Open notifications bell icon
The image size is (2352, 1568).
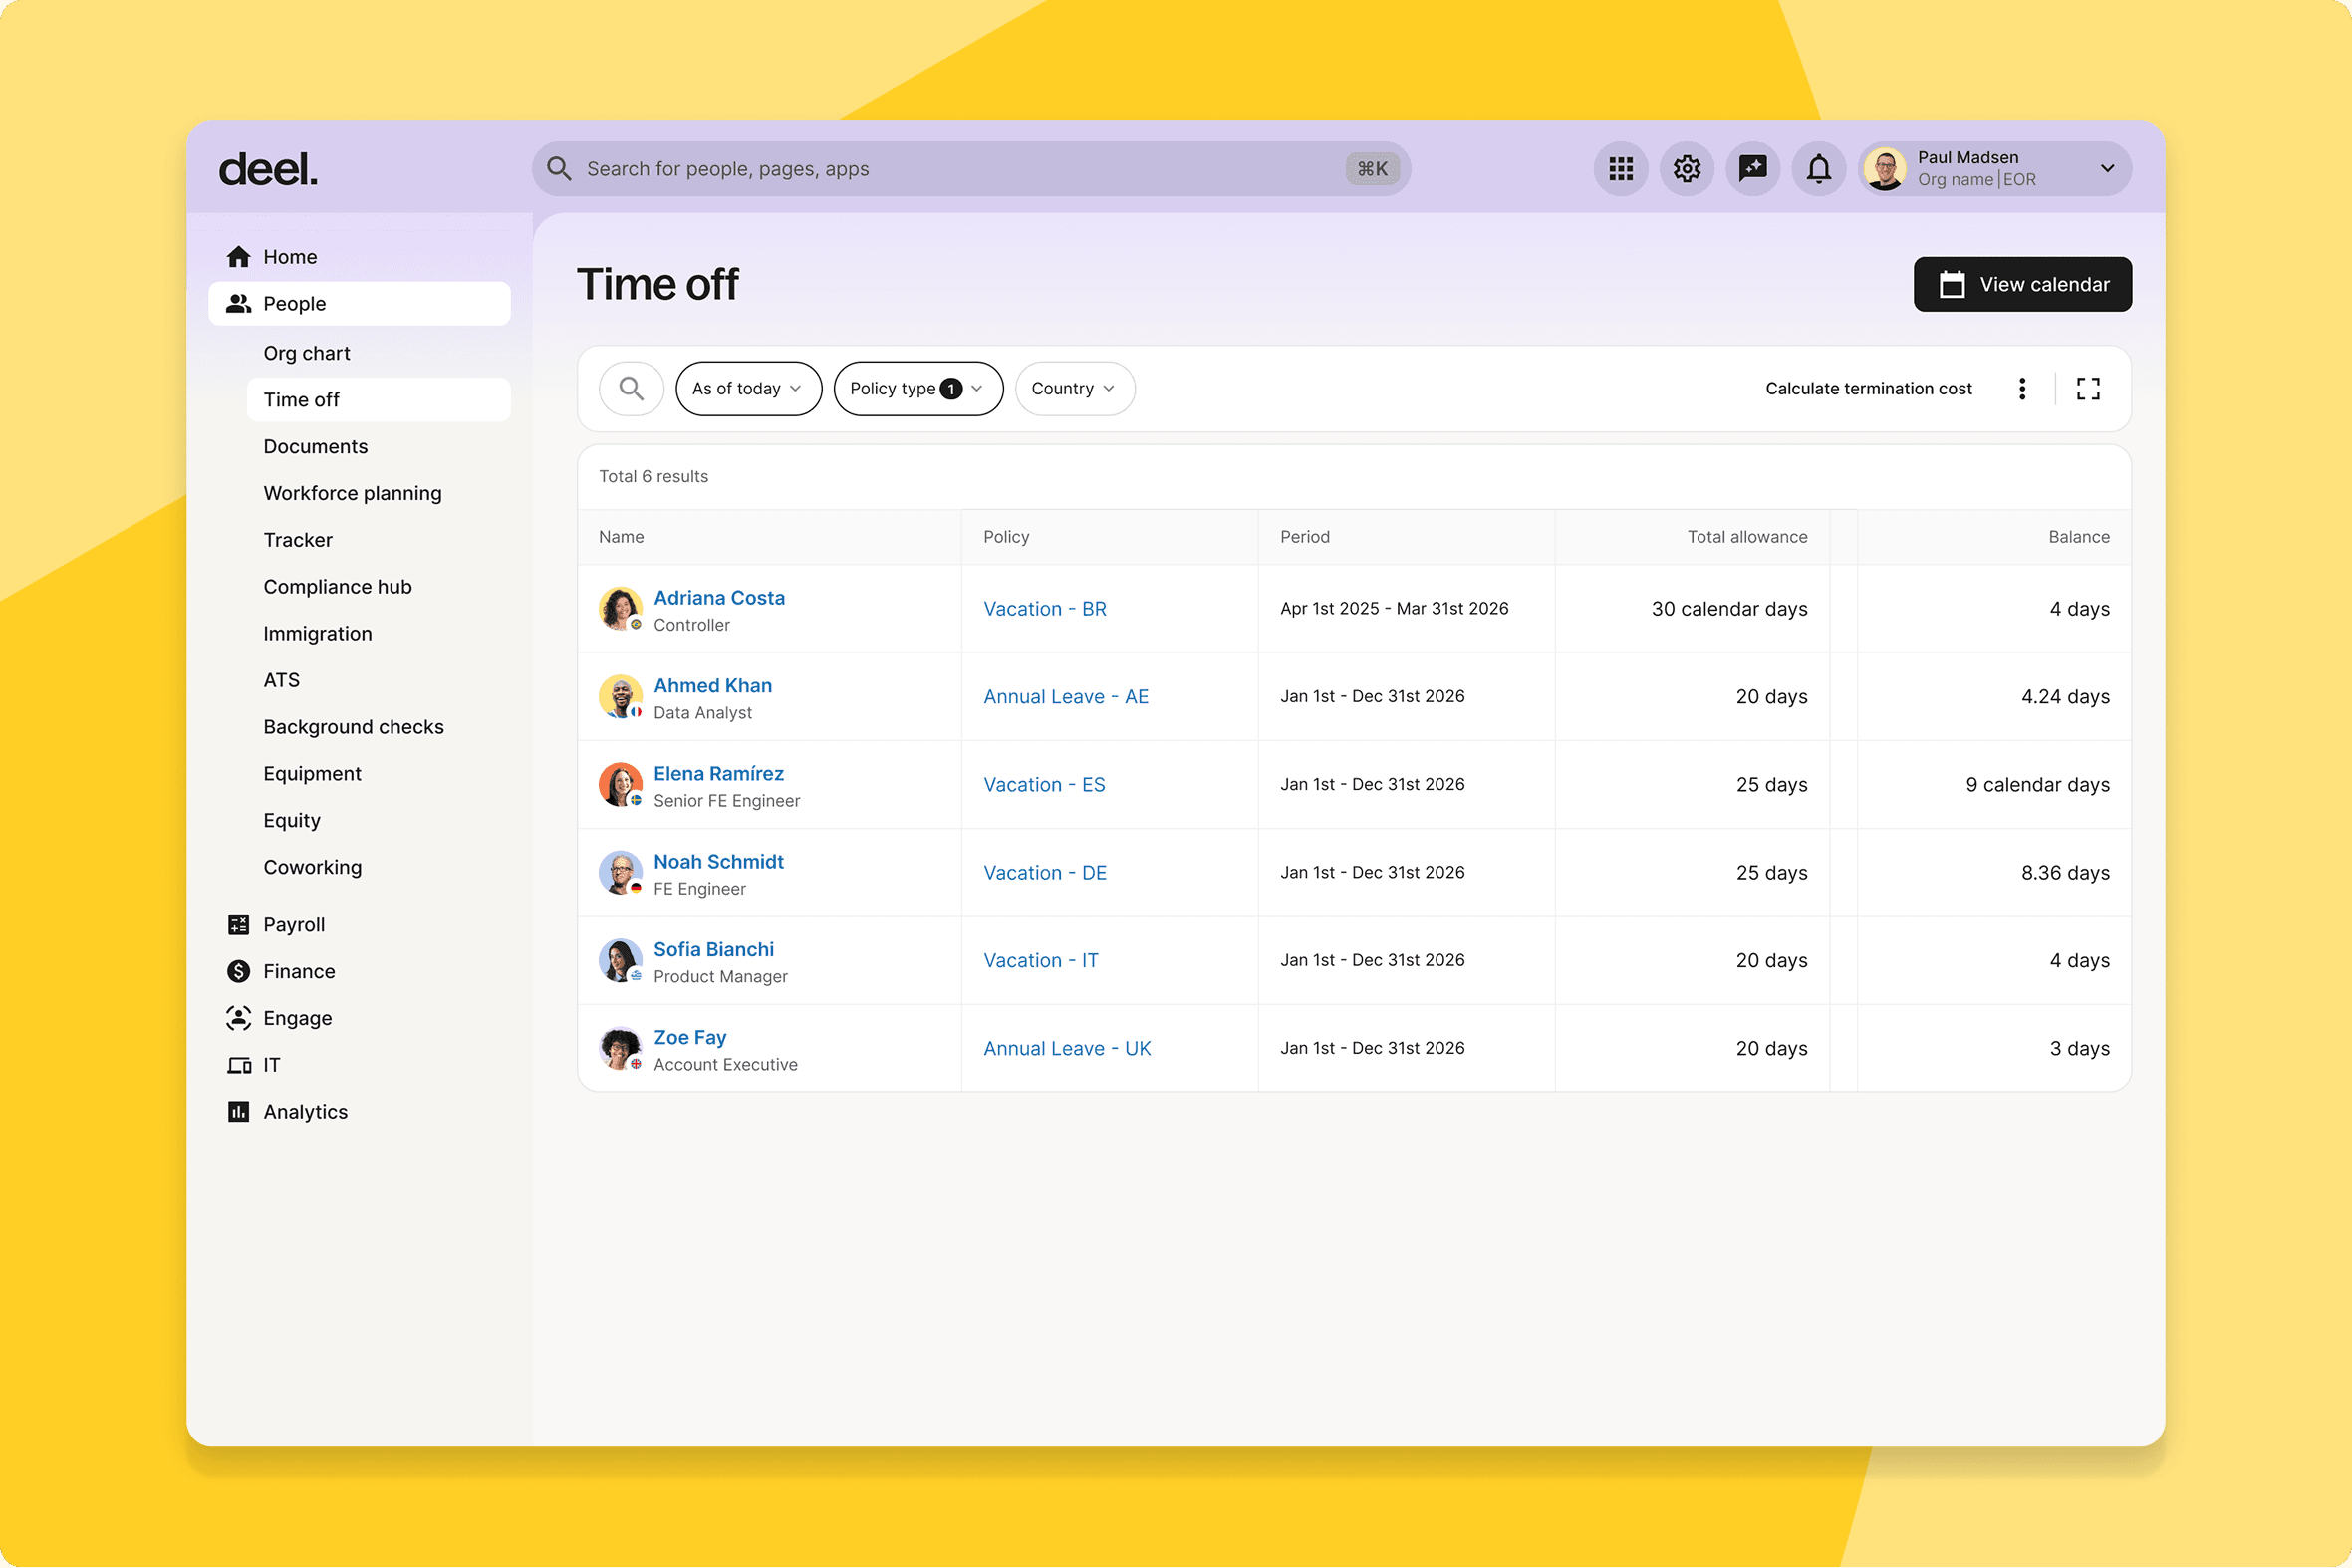tap(1819, 169)
